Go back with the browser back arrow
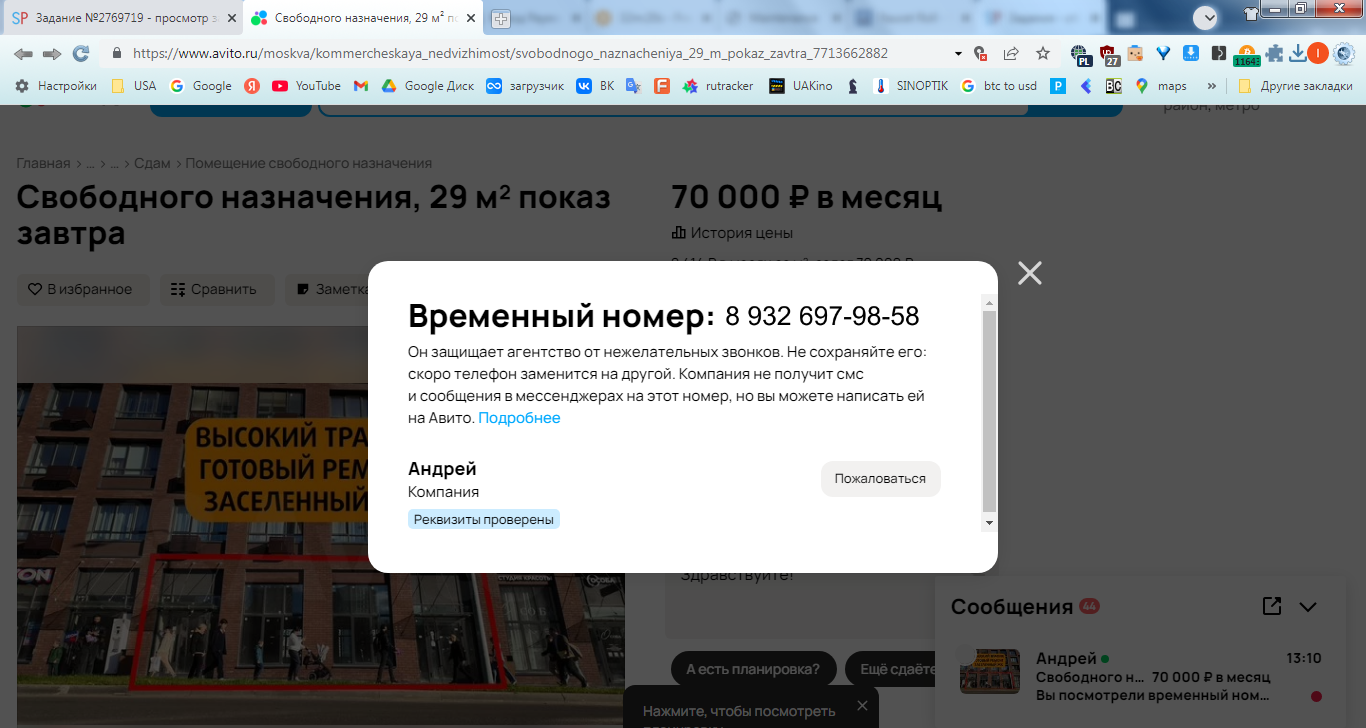This screenshot has height=728, width=1366. [23, 53]
